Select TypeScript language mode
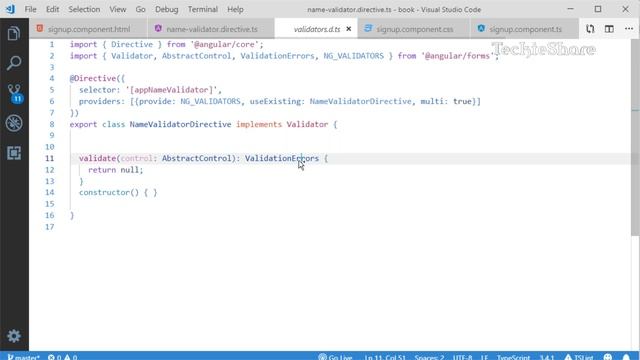The image size is (640, 360). click(513, 357)
